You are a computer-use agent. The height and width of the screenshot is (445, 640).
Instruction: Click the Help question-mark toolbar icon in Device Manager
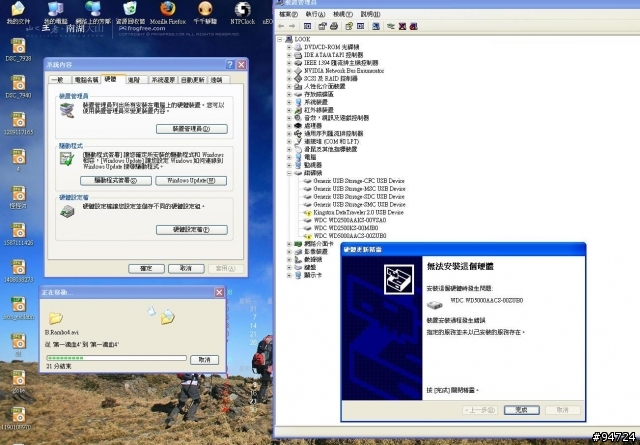(x=349, y=26)
